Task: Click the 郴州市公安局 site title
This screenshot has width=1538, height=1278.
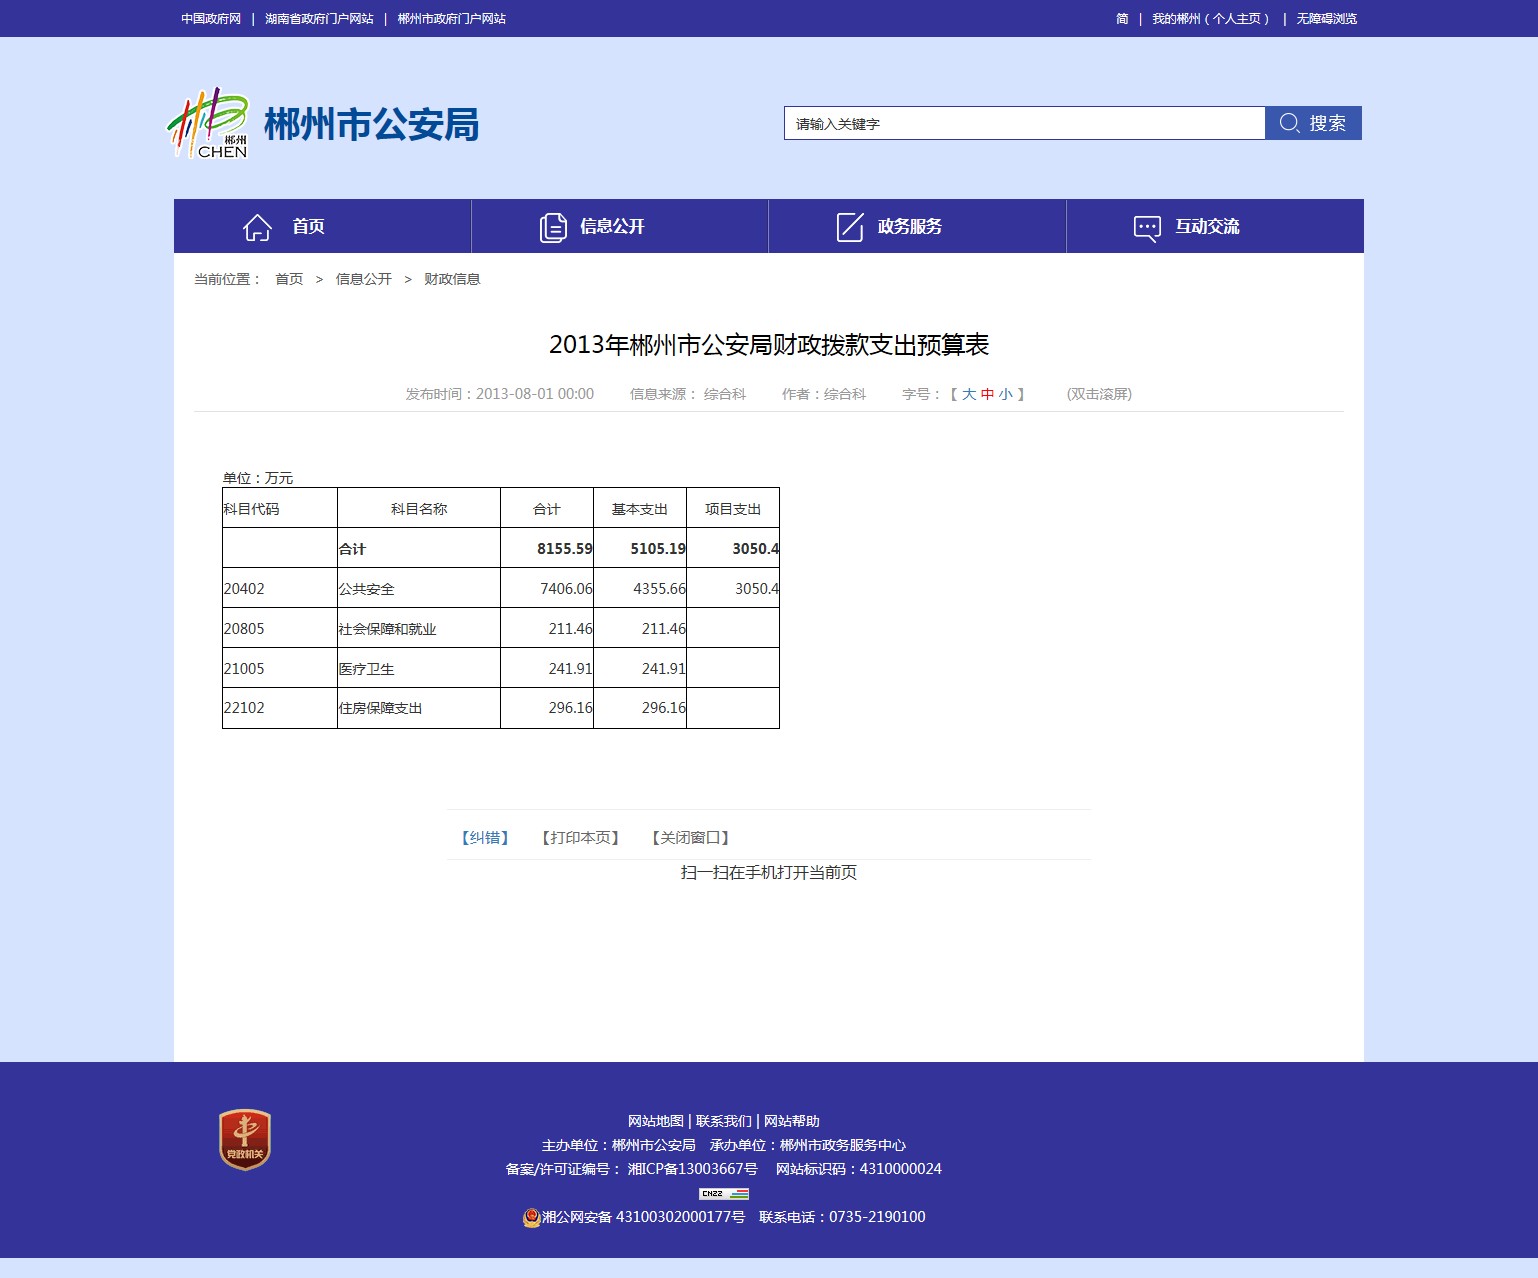Action: [x=371, y=125]
